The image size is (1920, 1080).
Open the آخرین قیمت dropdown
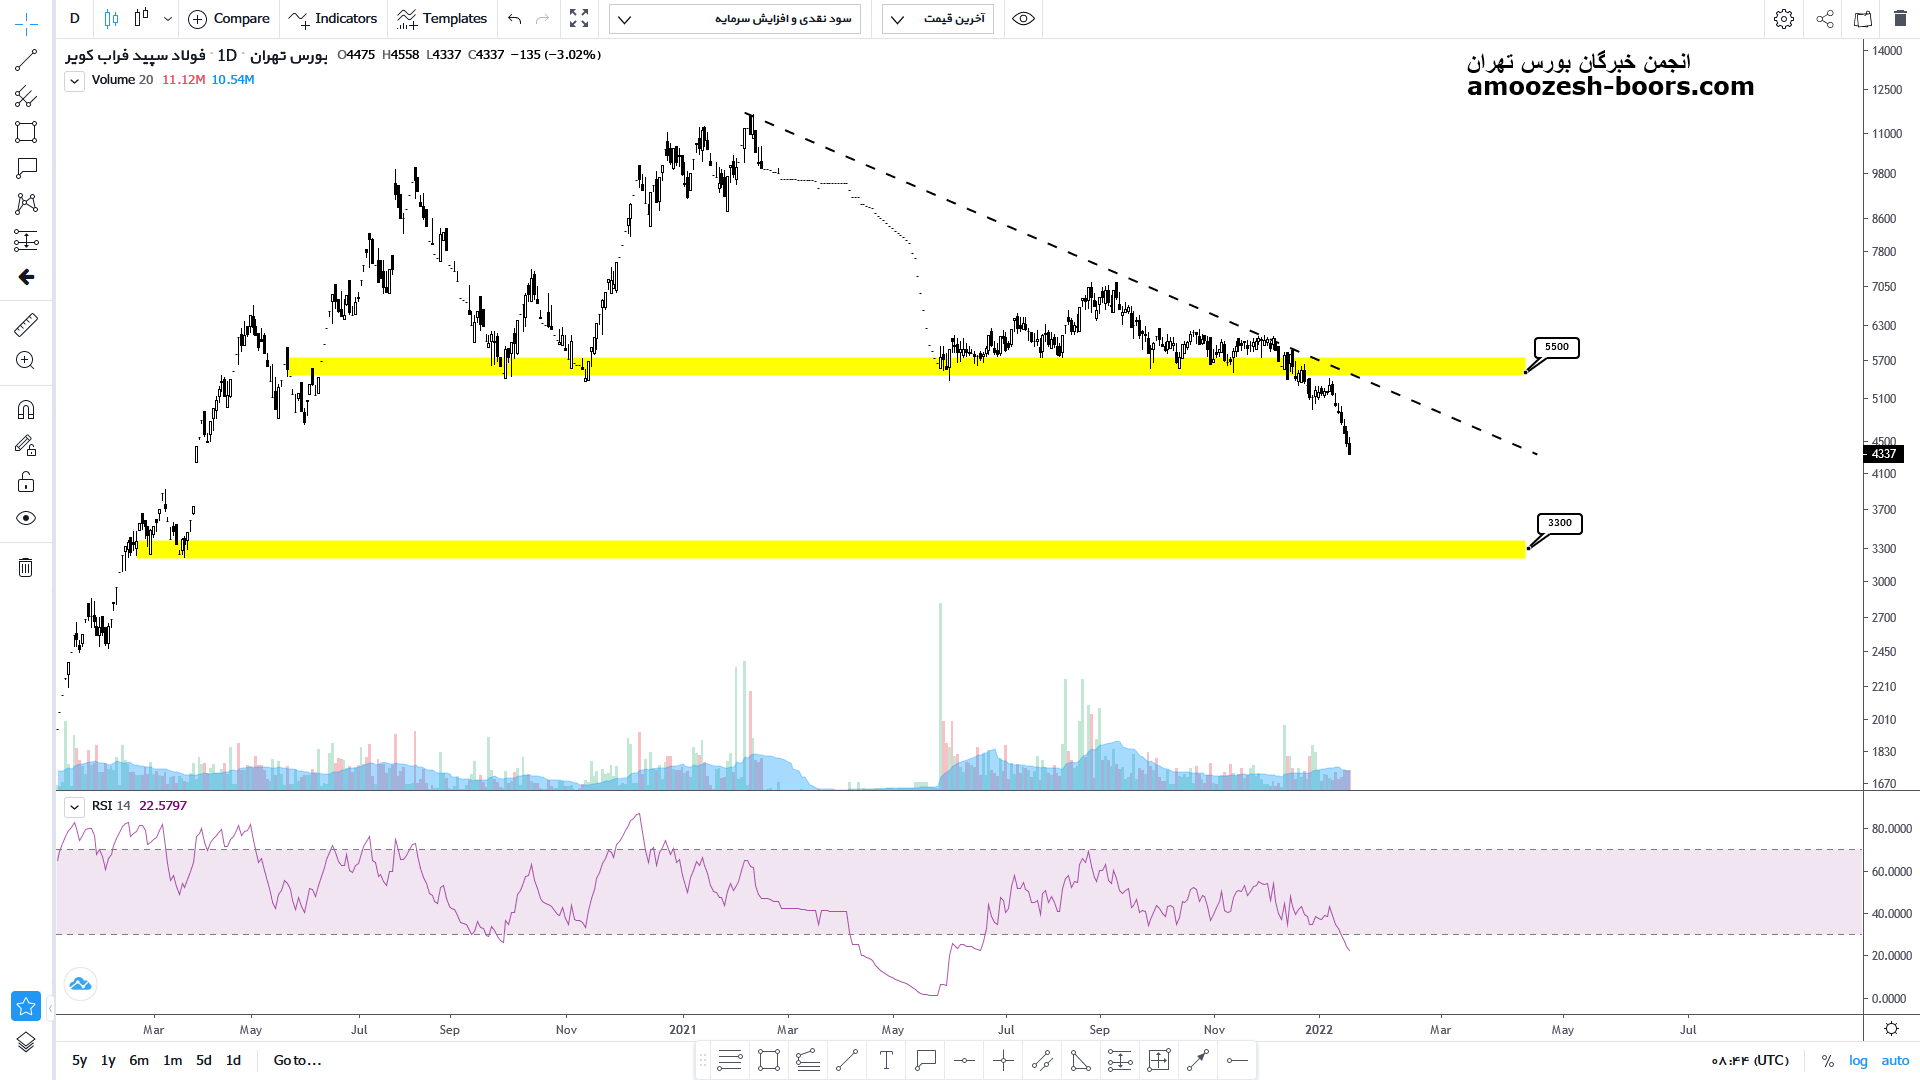938,19
